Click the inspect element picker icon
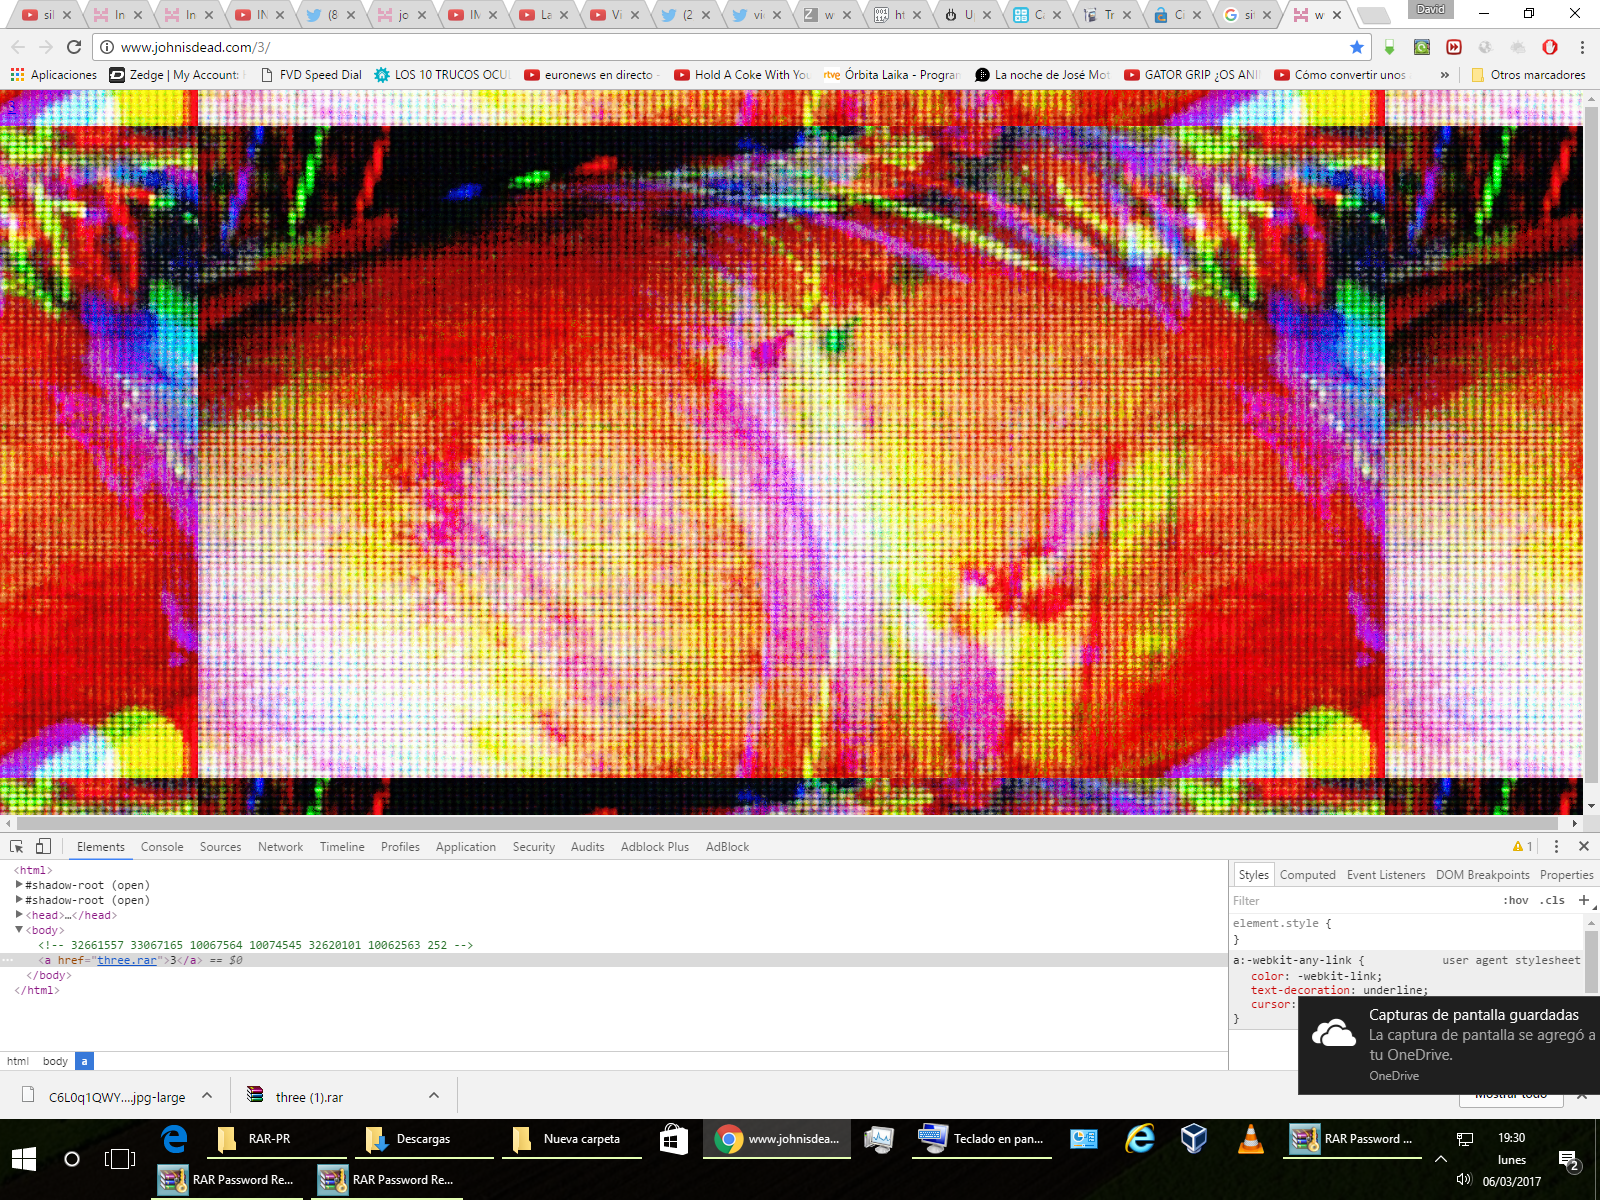This screenshot has height=1200, width=1600. click(x=17, y=846)
